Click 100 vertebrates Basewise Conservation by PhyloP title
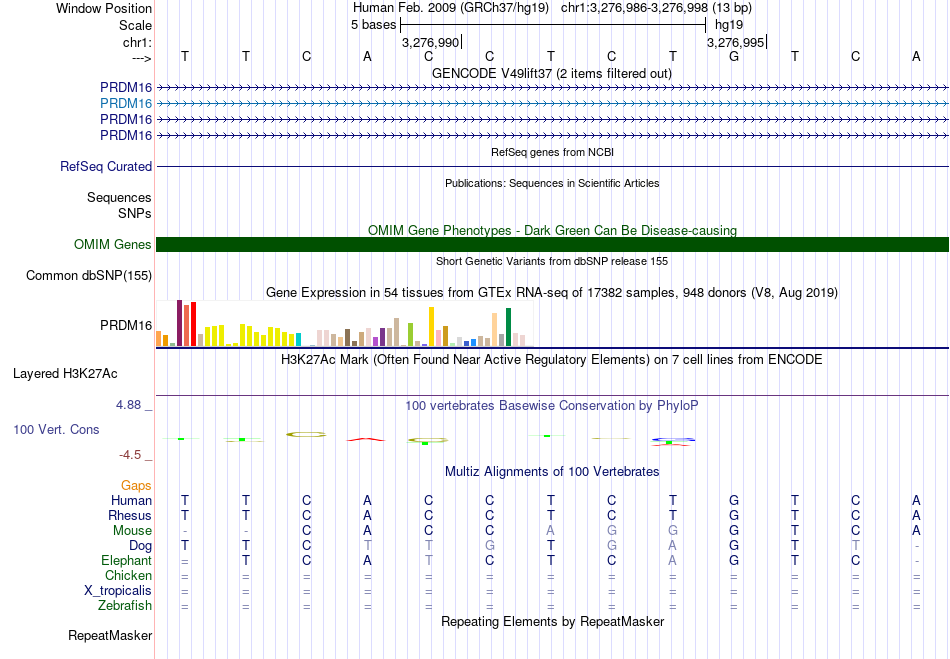 click(x=552, y=406)
